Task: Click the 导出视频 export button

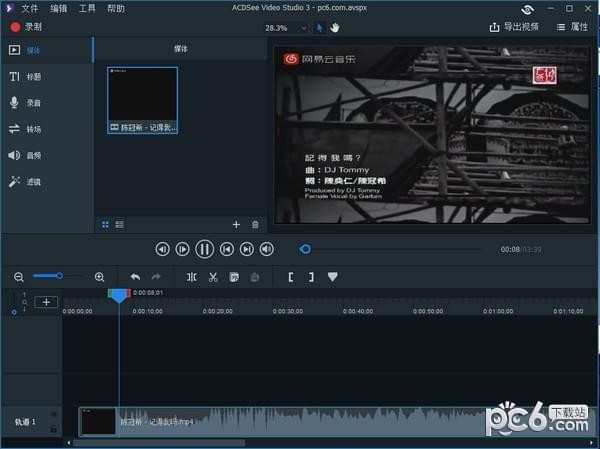Action: 514,27
